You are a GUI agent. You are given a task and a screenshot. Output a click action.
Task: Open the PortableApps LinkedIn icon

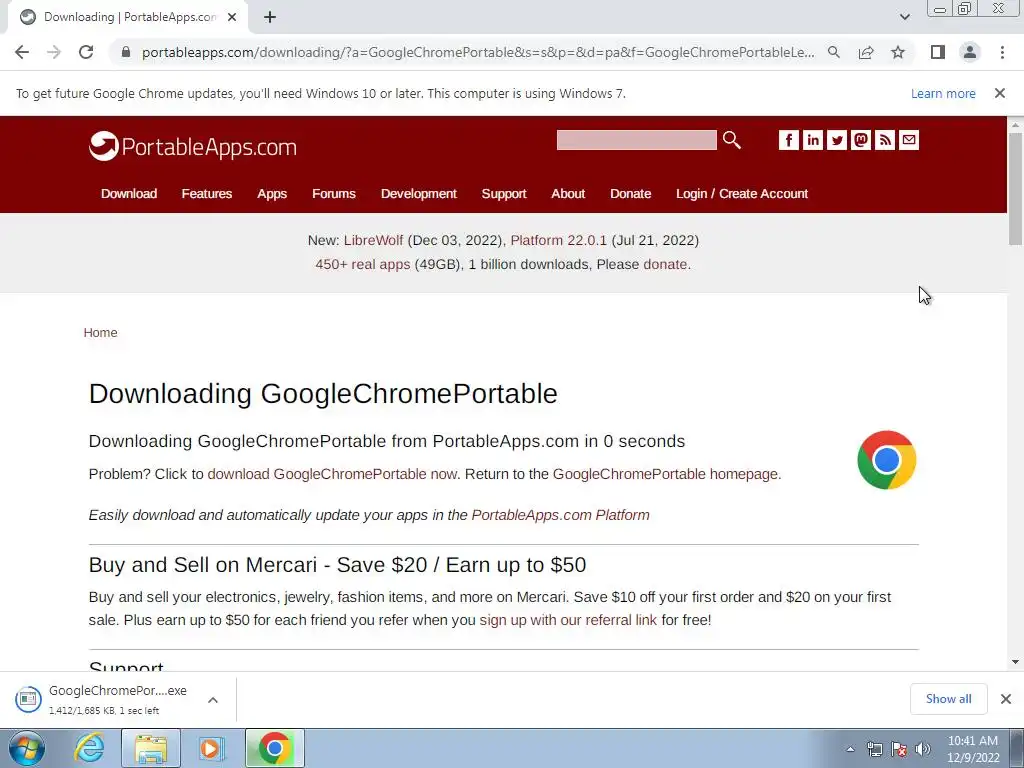tap(812, 140)
